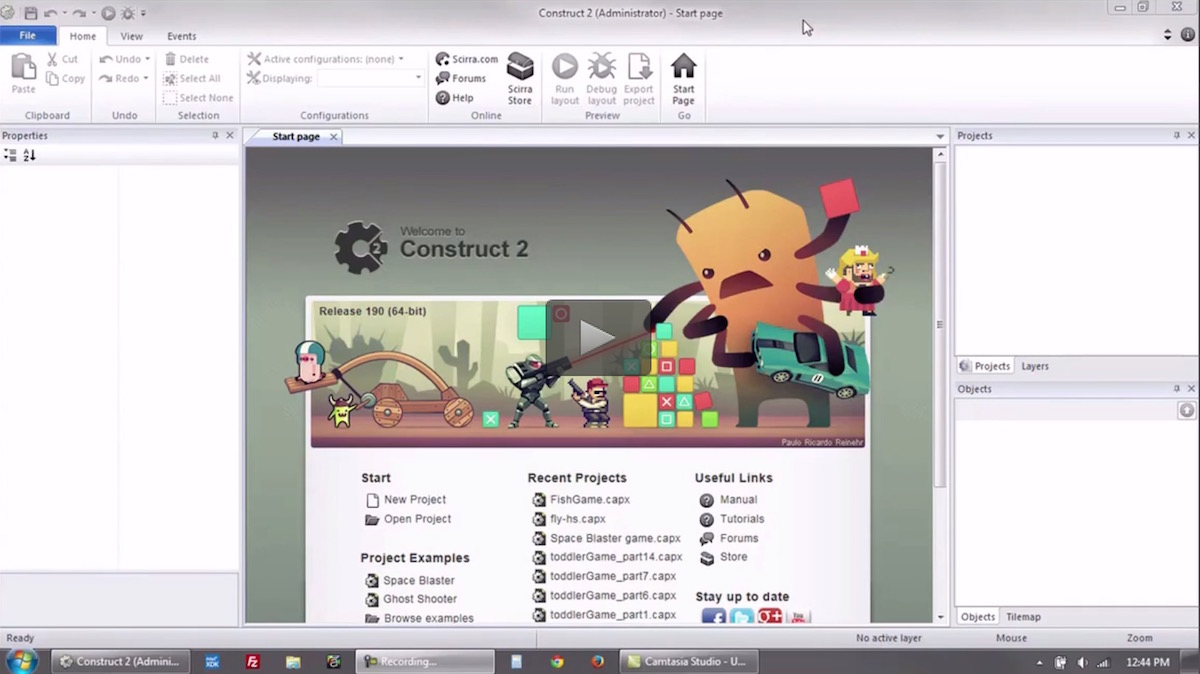Image resolution: width=1200 pixels, height=674 pixels.
Task: Click the Delete button in Selection group
Action: point(186,59)
